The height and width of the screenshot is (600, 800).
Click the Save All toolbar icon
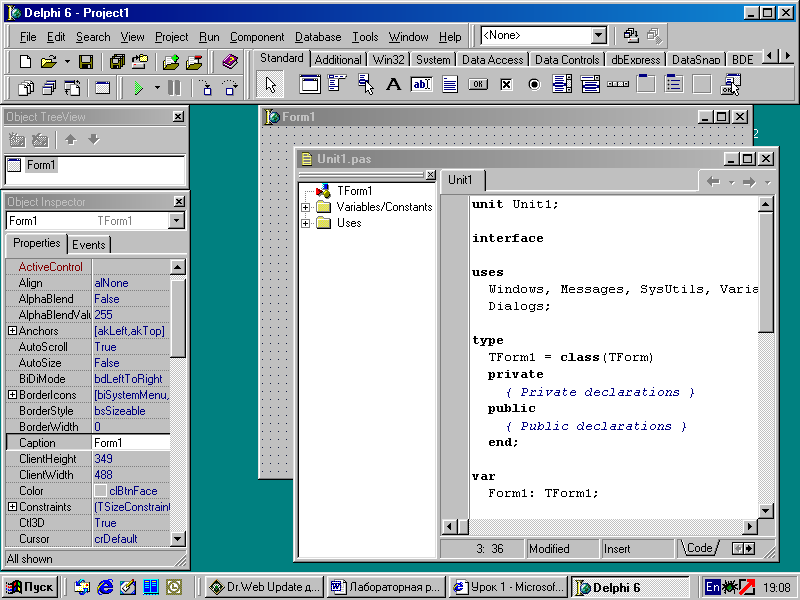pos(117,62)
